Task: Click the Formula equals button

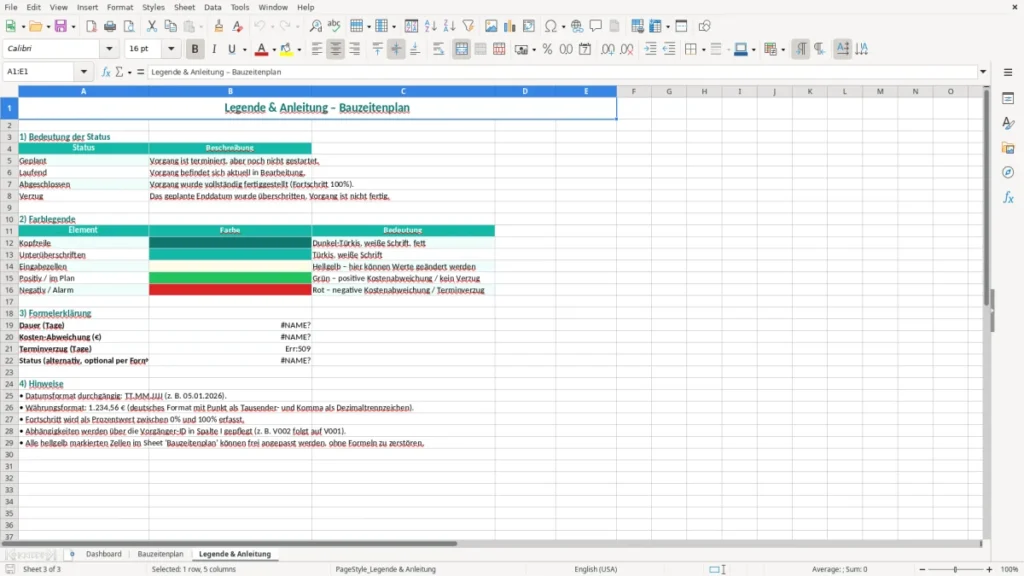Action: tap(140, 72)
